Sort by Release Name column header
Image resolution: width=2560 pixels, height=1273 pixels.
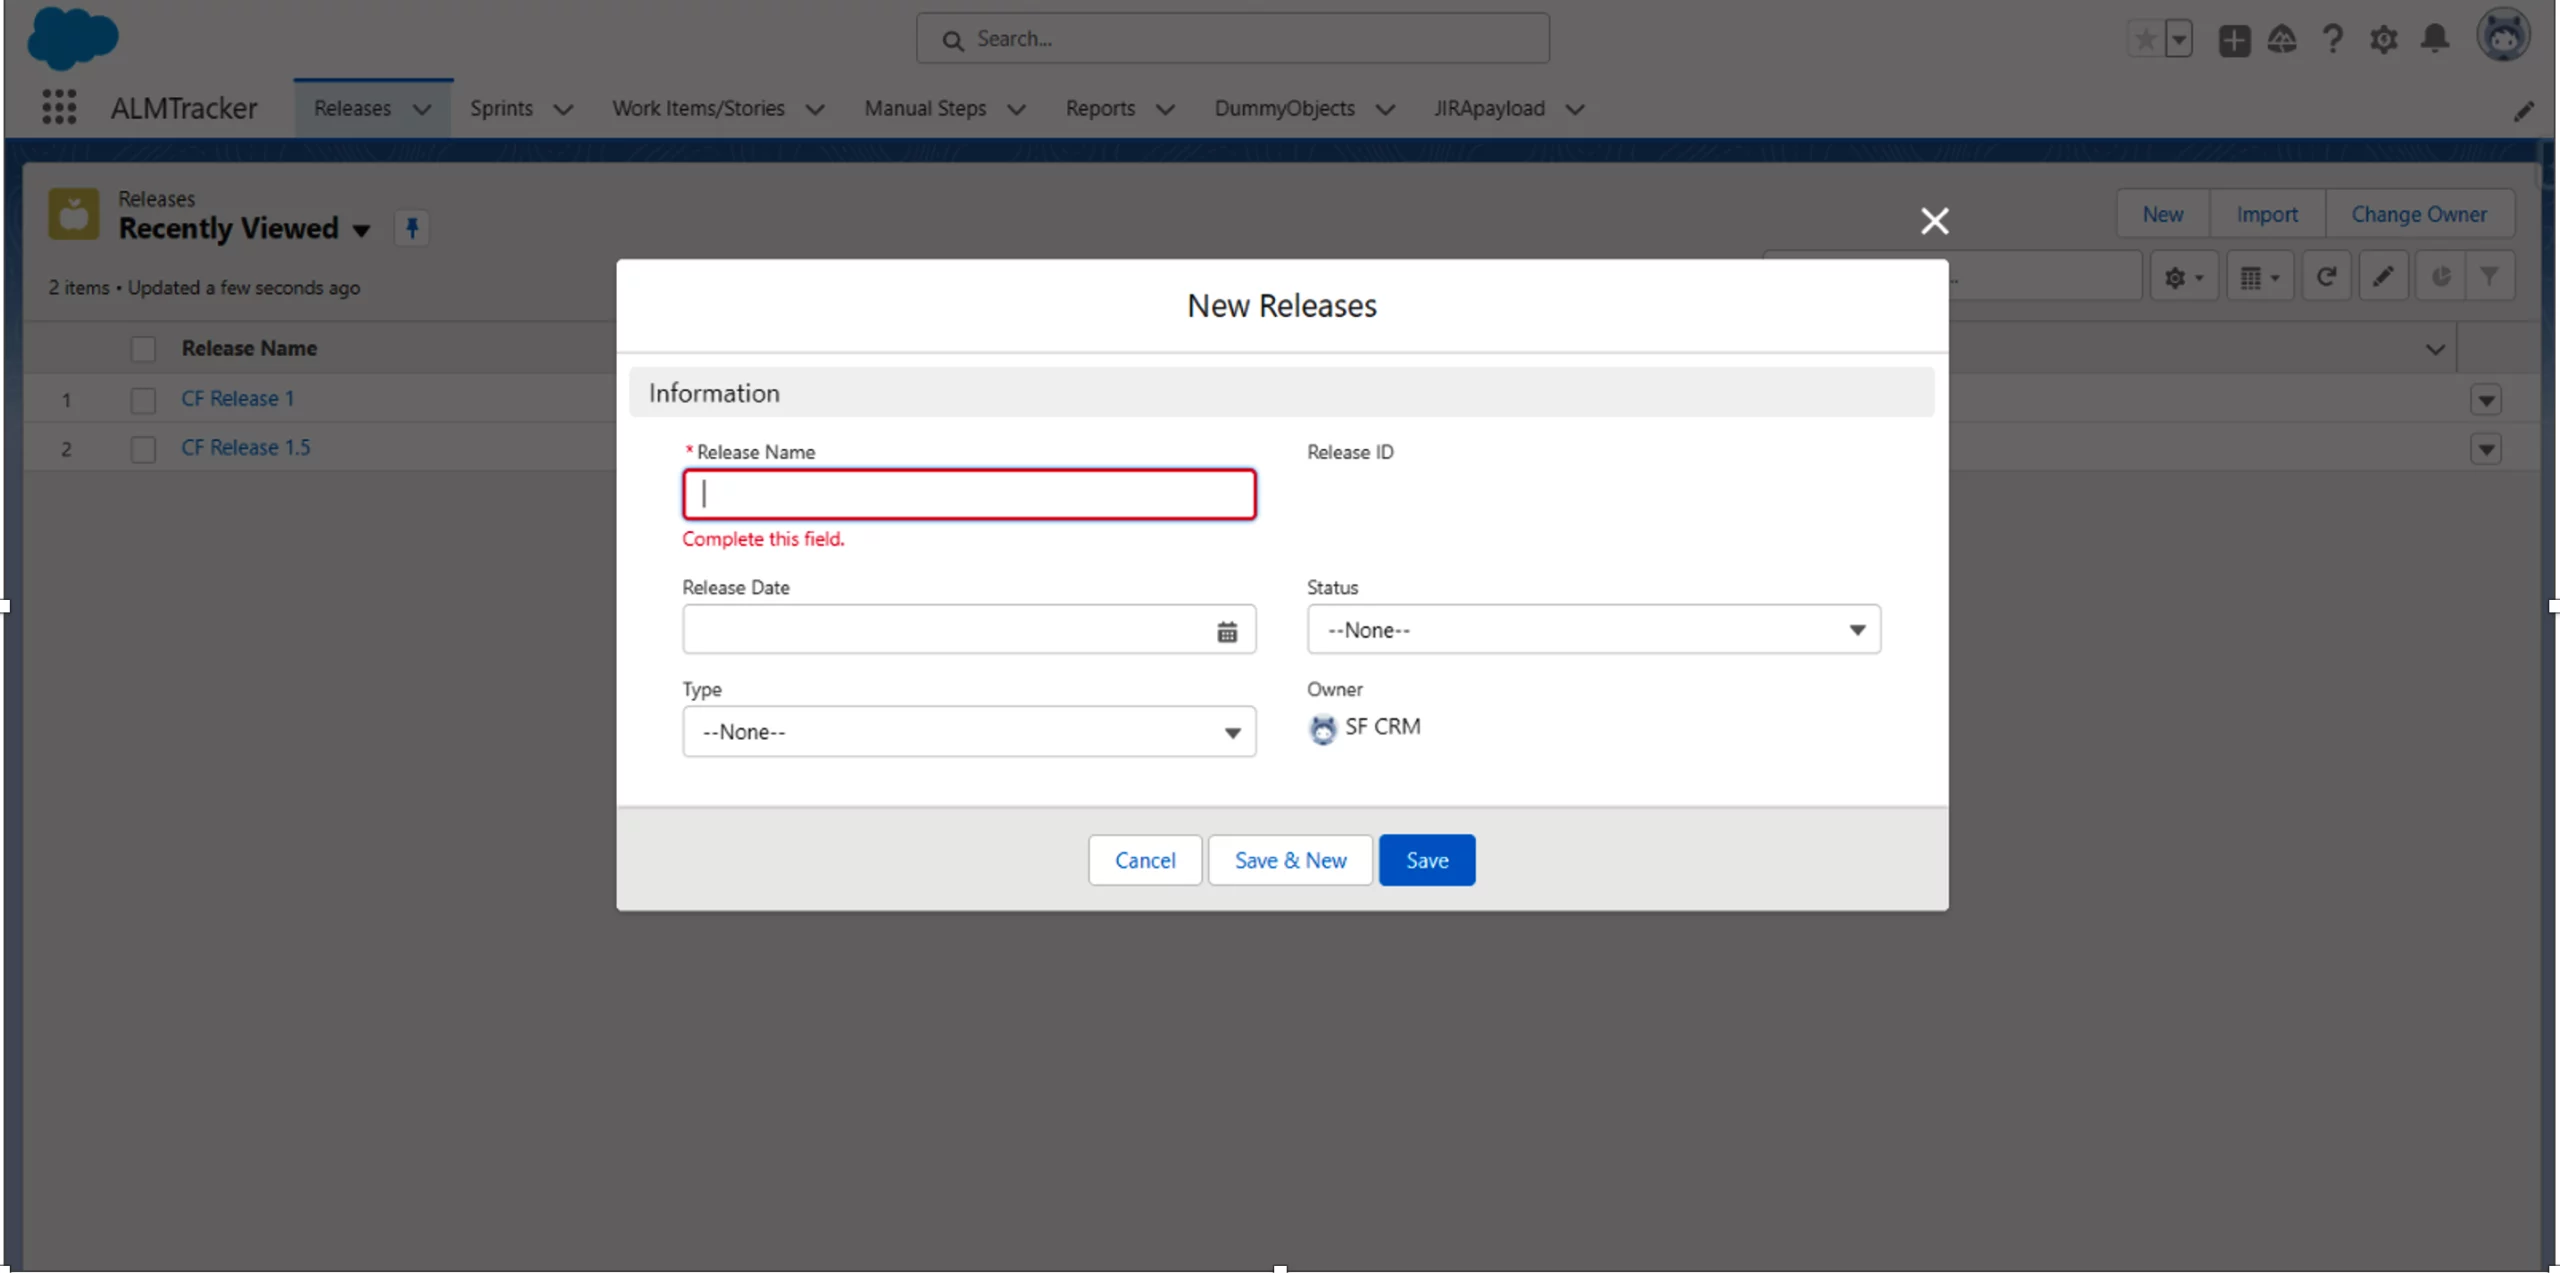click(249, 348)
